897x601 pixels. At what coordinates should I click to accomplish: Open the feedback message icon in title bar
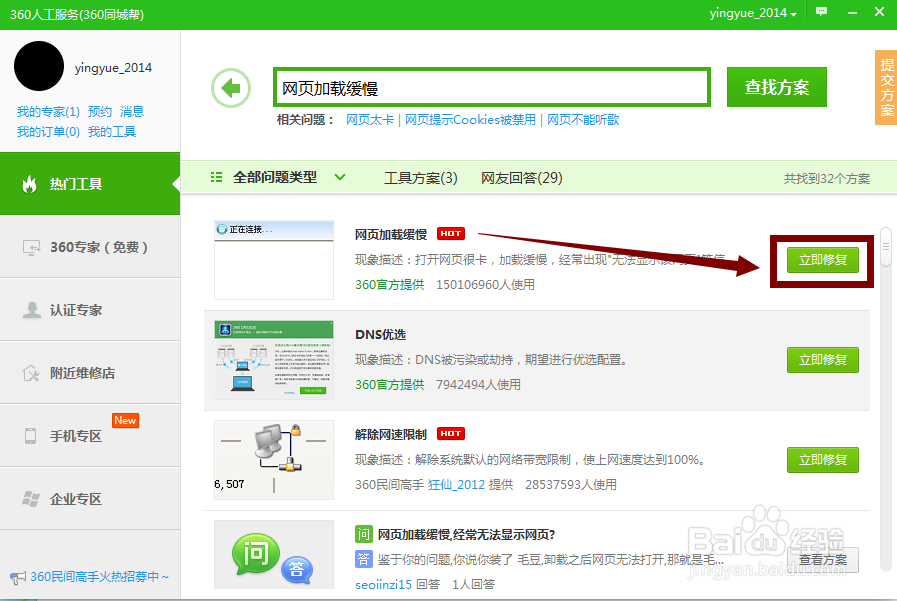pos(821,12)
